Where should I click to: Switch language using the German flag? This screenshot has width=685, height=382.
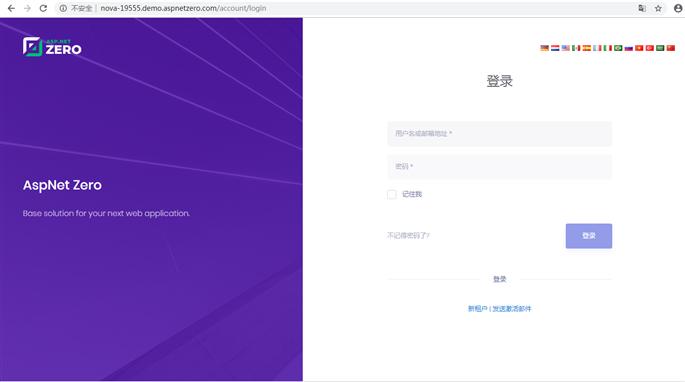[544, 48]
